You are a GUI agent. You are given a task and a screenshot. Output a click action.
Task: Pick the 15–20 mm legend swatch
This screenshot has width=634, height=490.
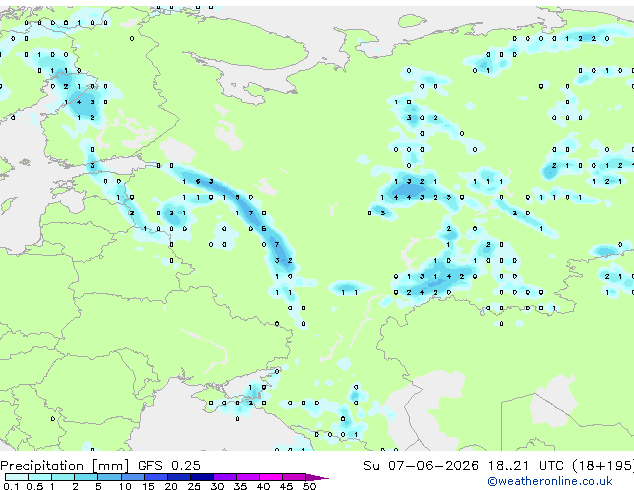click(x=156, y=477)
